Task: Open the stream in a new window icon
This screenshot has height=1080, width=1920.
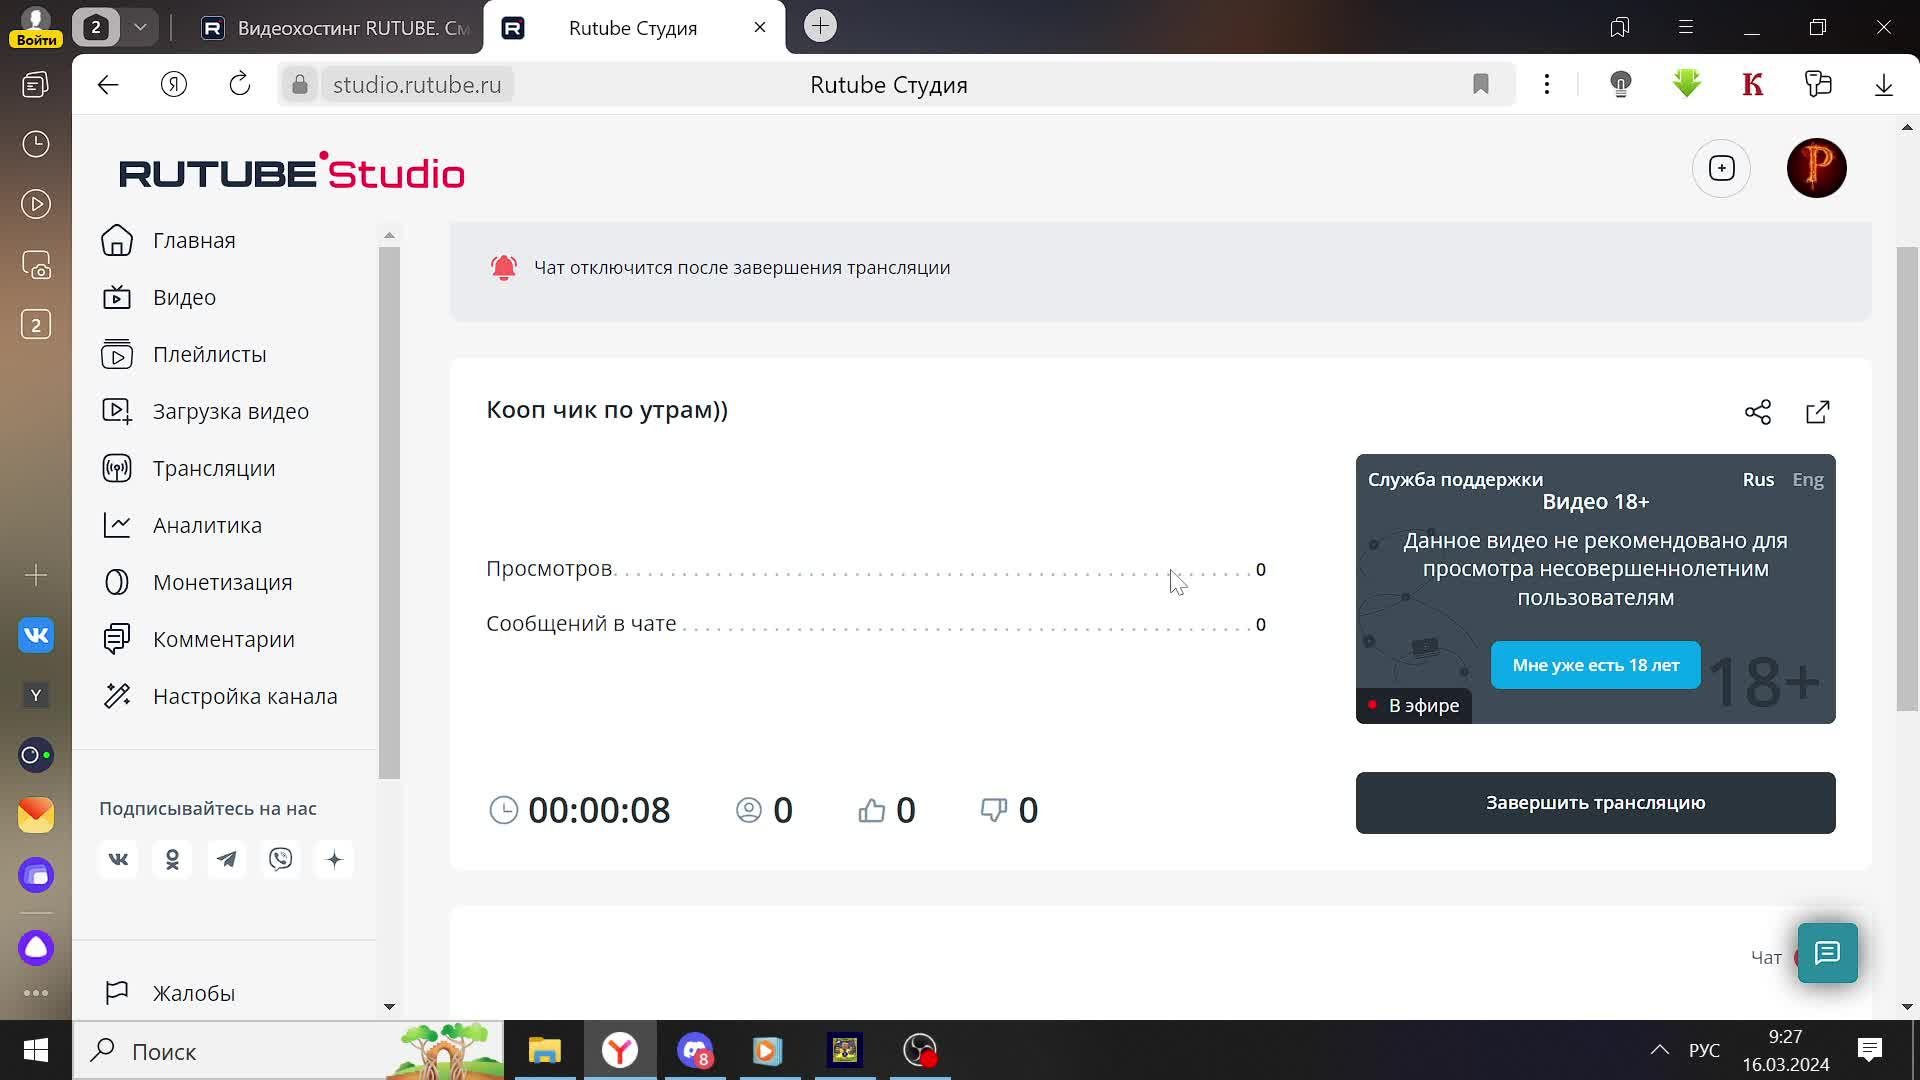Action: pos(1817,412)
